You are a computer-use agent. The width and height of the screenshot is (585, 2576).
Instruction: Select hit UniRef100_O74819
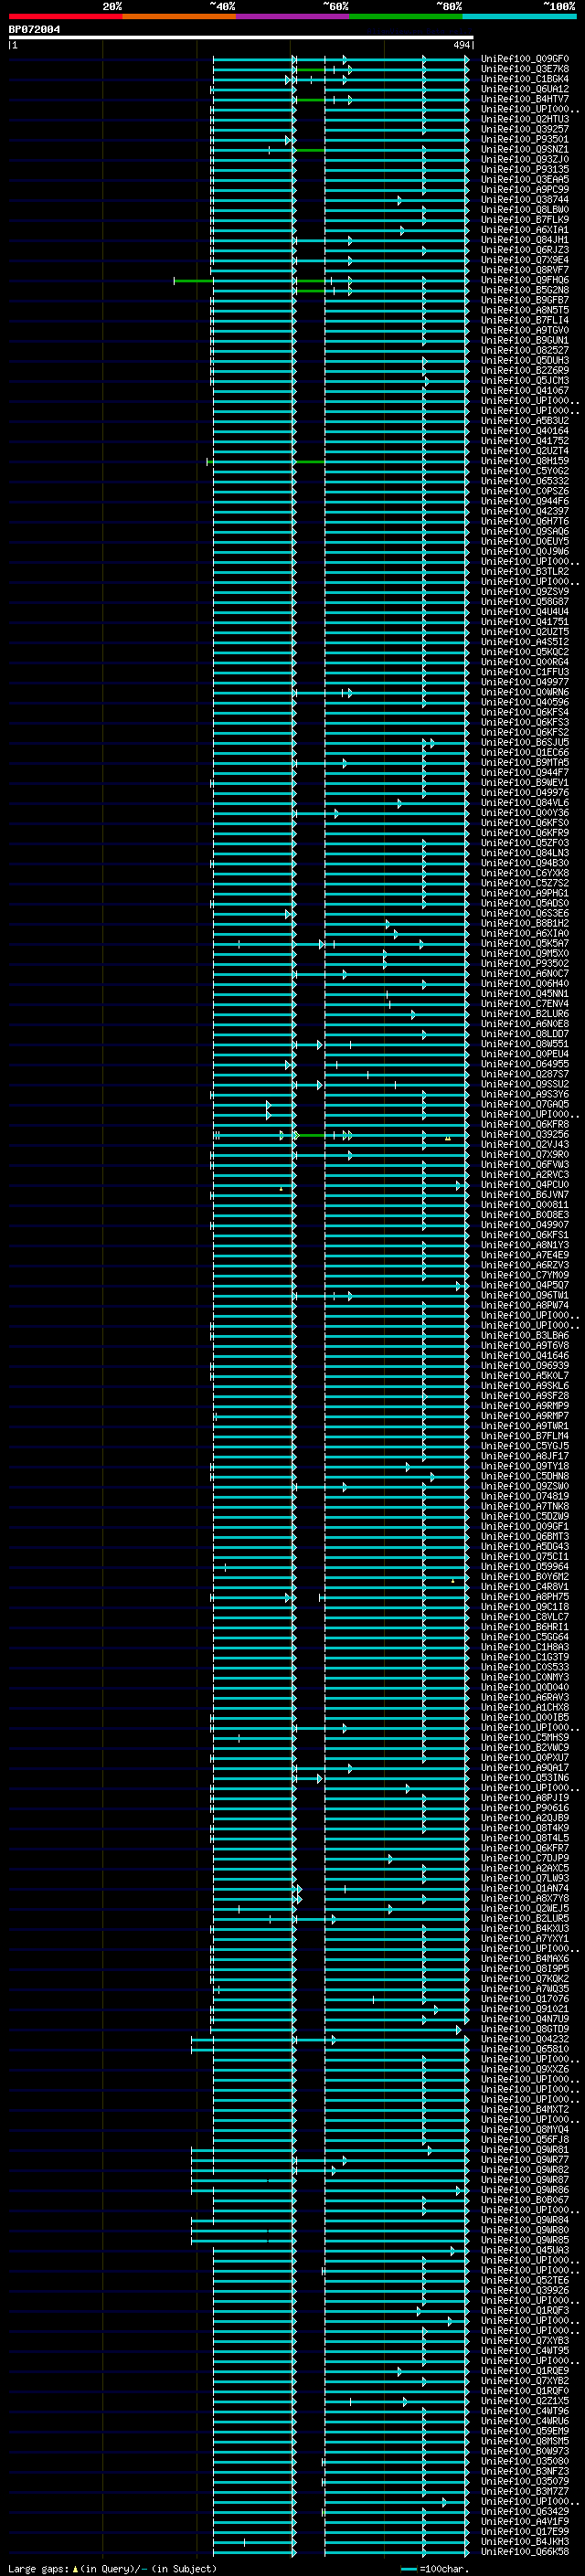[525, 1497]
